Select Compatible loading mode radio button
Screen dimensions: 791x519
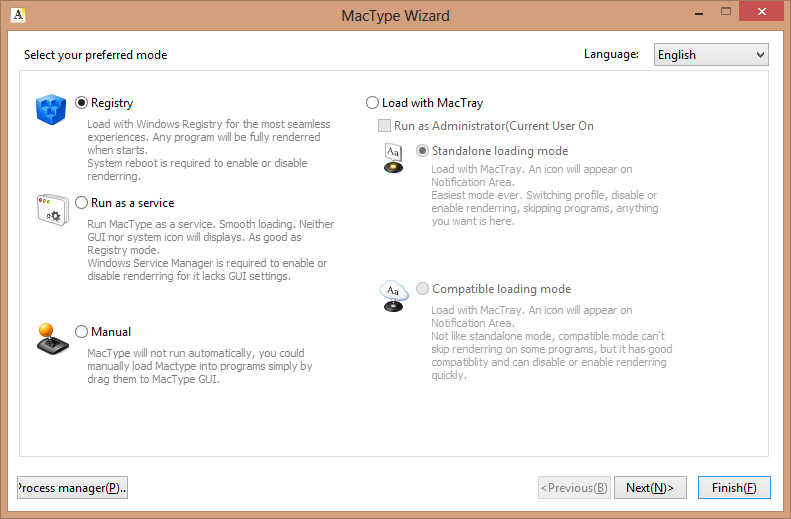[x=422, y=289]
